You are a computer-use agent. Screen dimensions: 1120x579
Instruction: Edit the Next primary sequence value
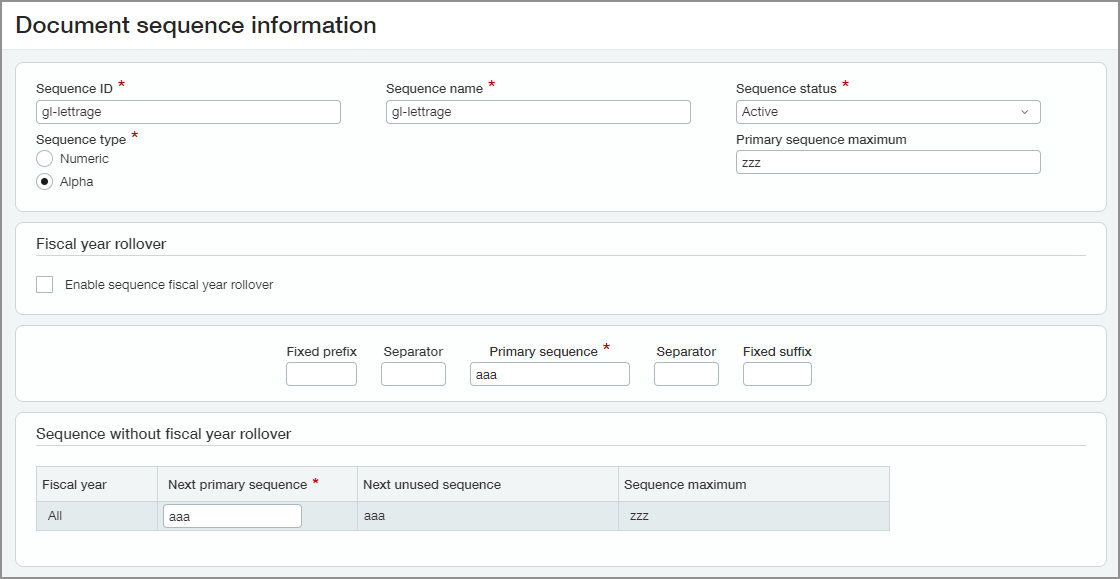(x=232, y=515)
